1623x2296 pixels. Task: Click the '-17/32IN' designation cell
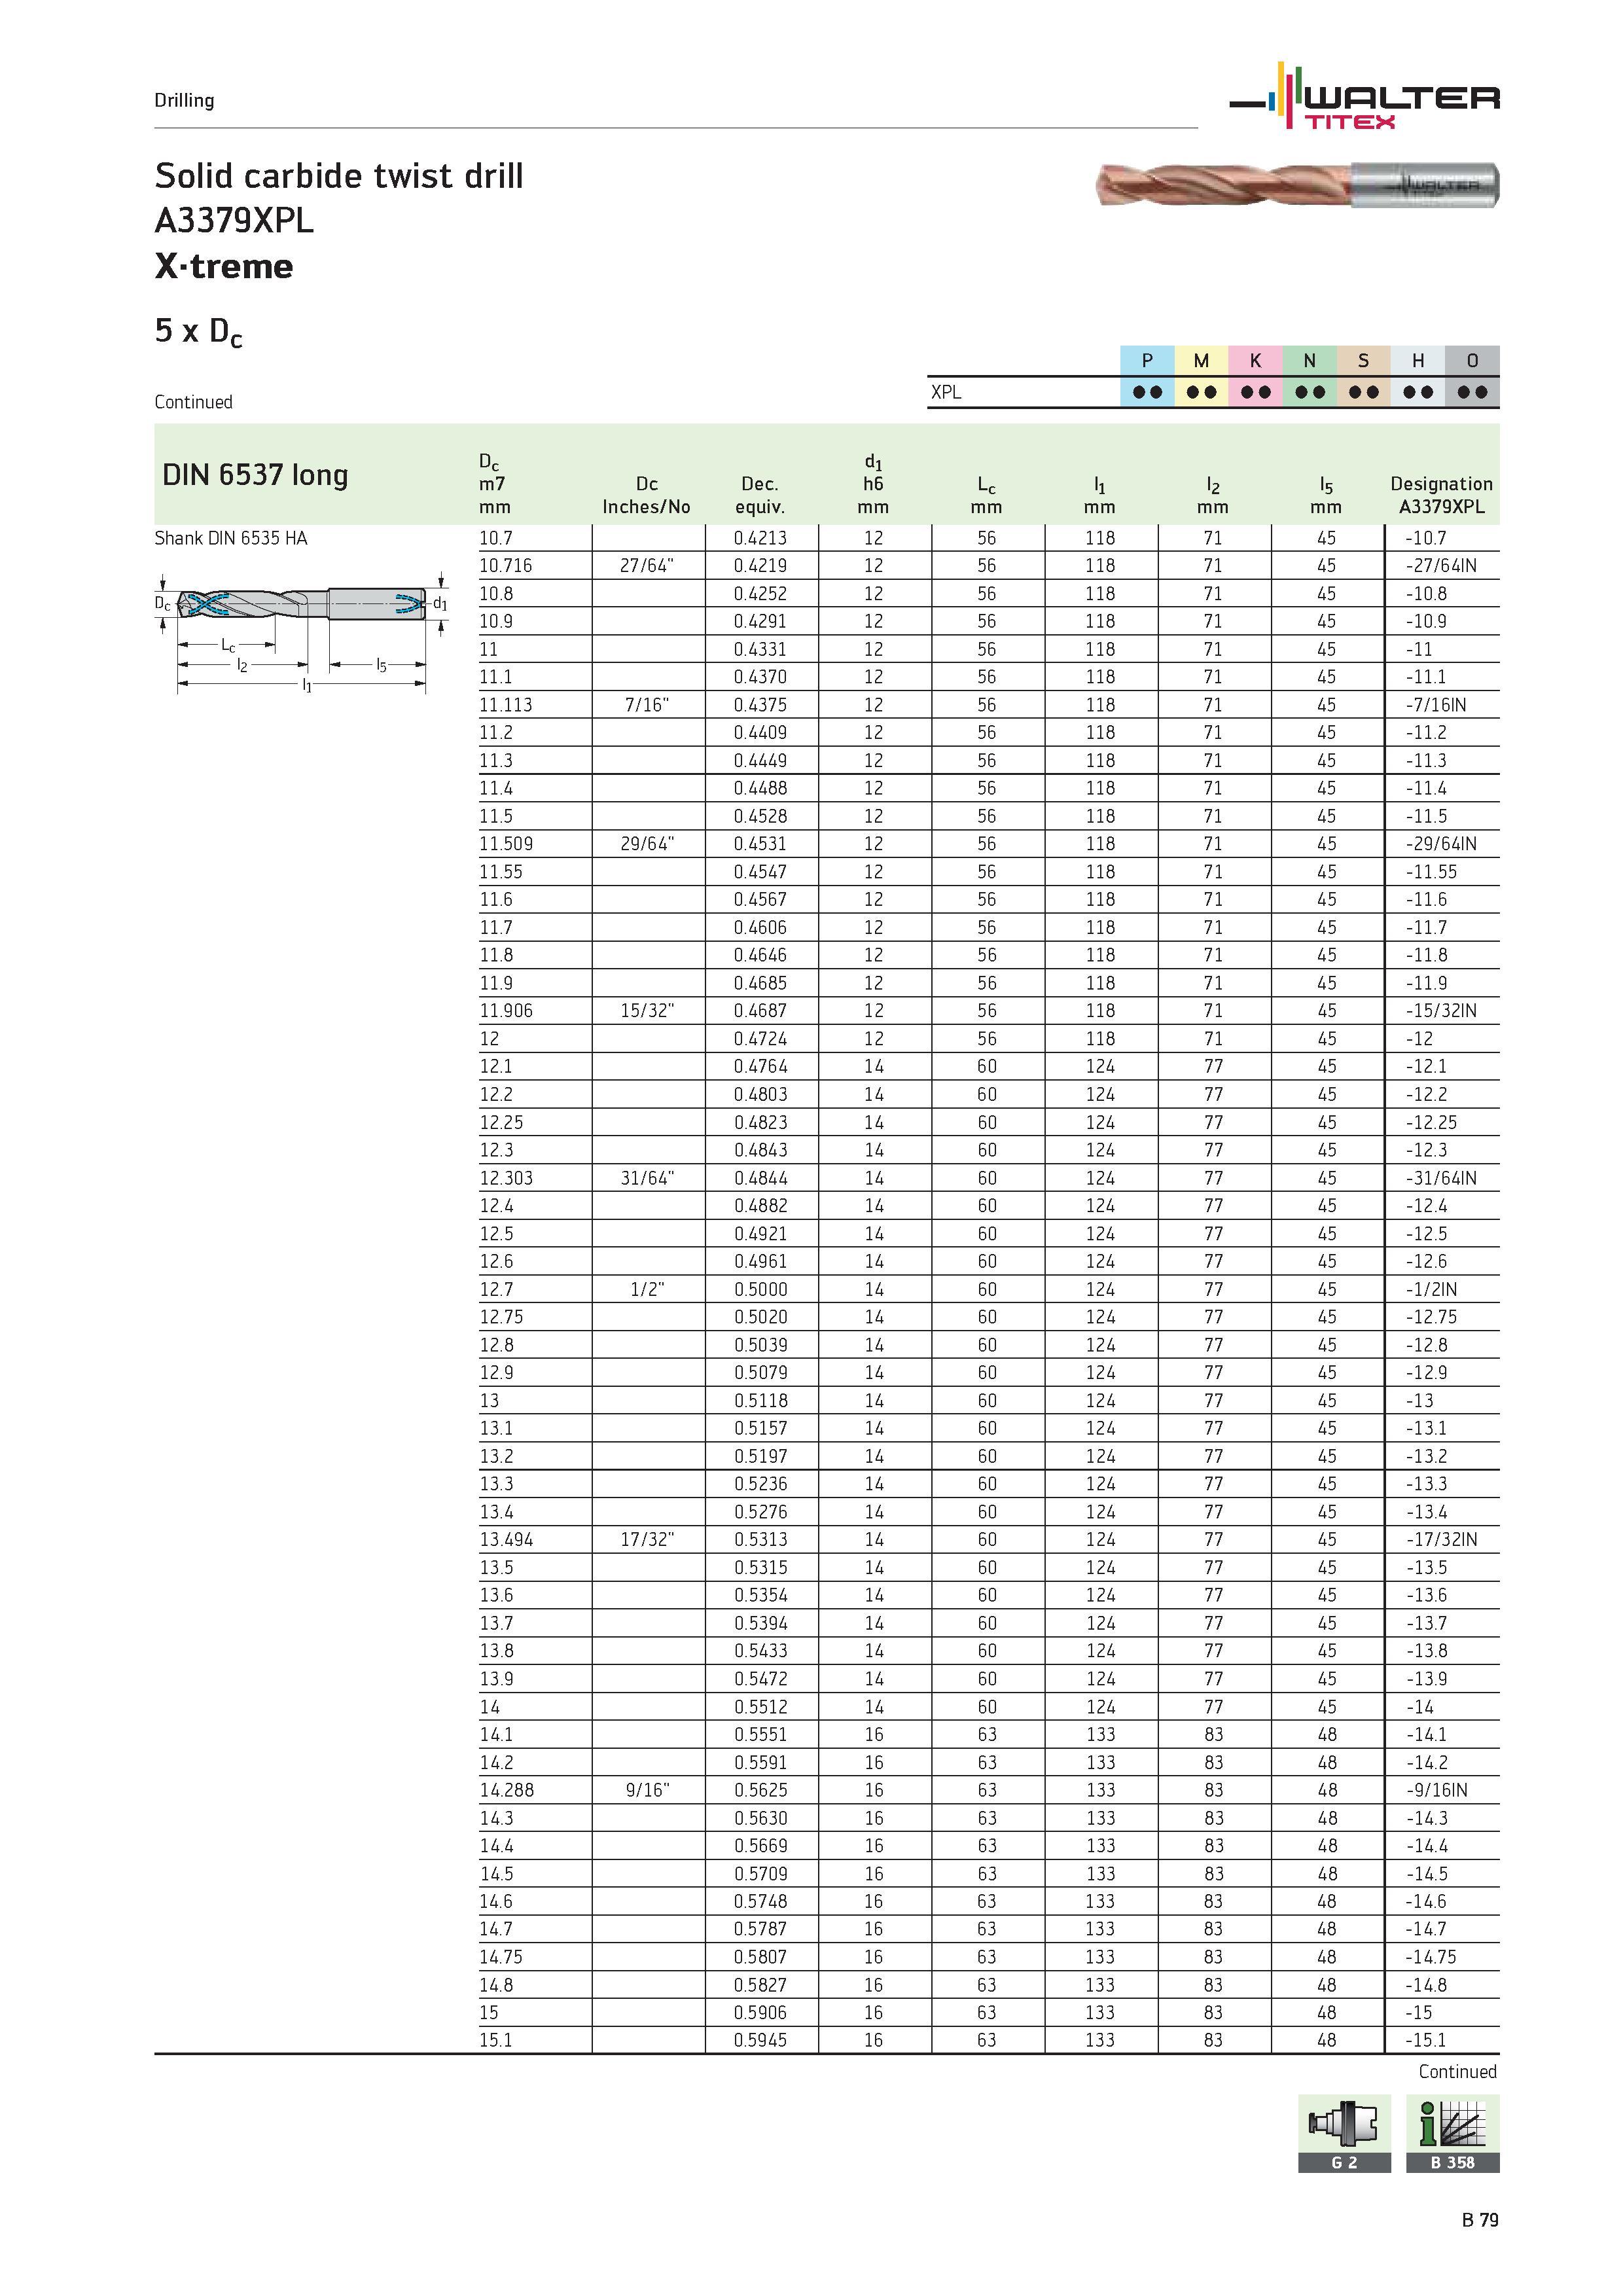[x=1441, y=1540]
